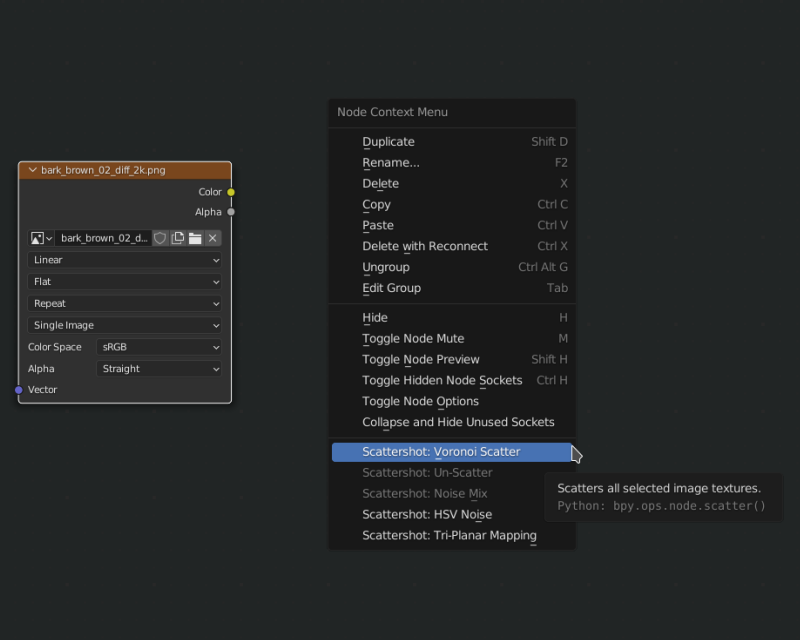The width and height of the screenshot is (800, 640).
Task: Select Scattershot: Voronoi Scatter menu entry
Action: (x=441, y=452)
